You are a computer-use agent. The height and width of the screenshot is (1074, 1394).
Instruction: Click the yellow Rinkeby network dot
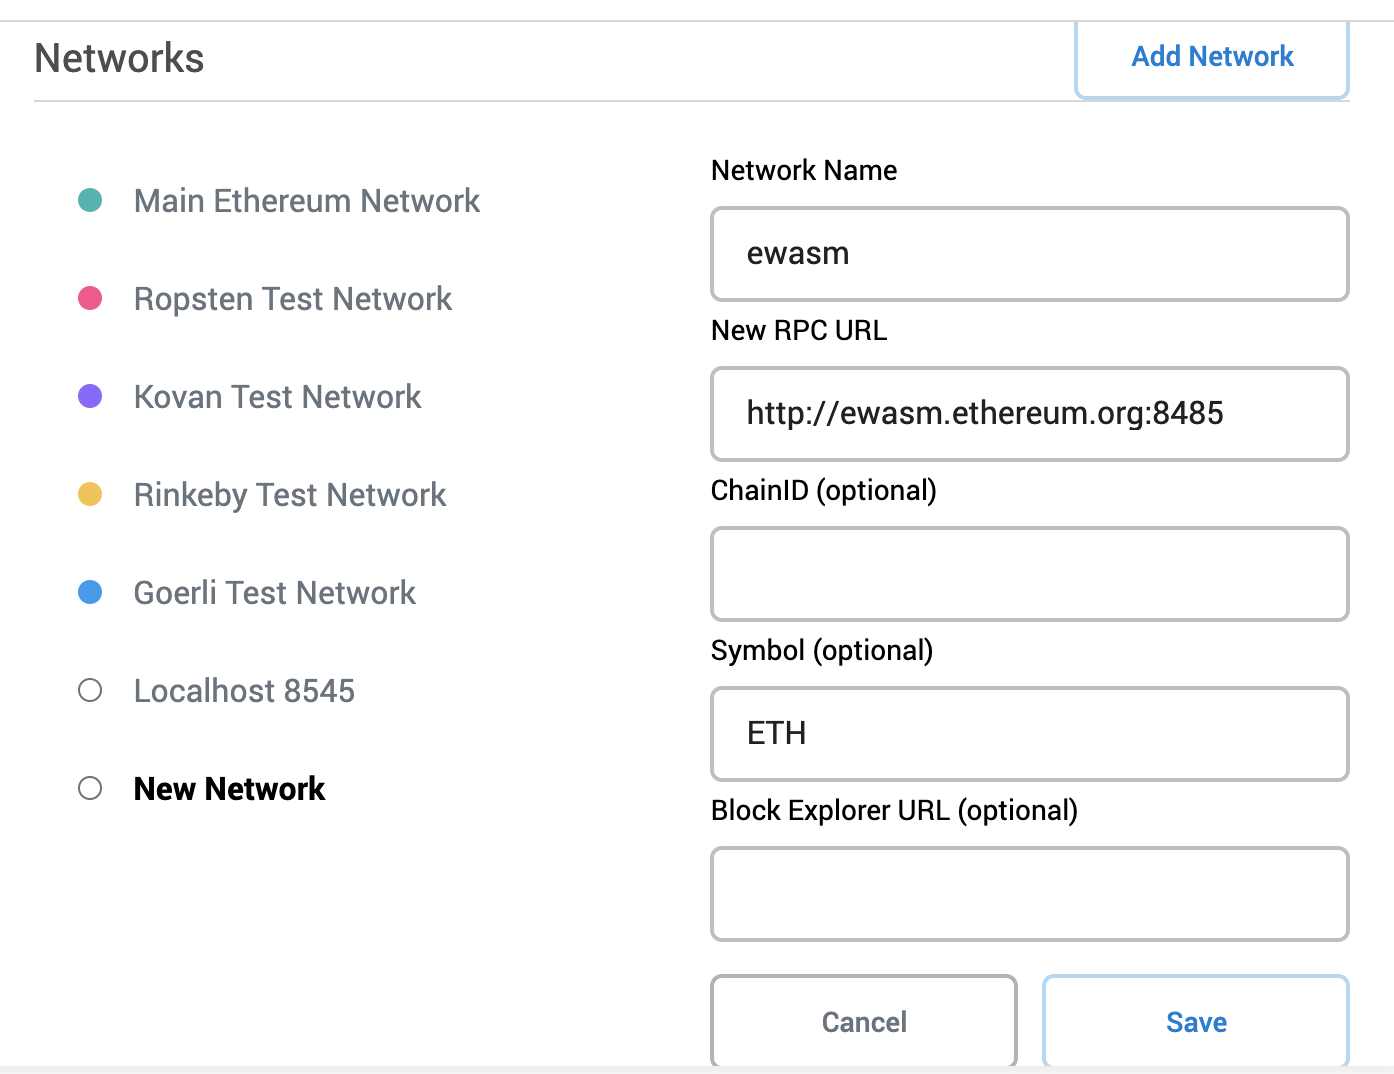point(90,494)
